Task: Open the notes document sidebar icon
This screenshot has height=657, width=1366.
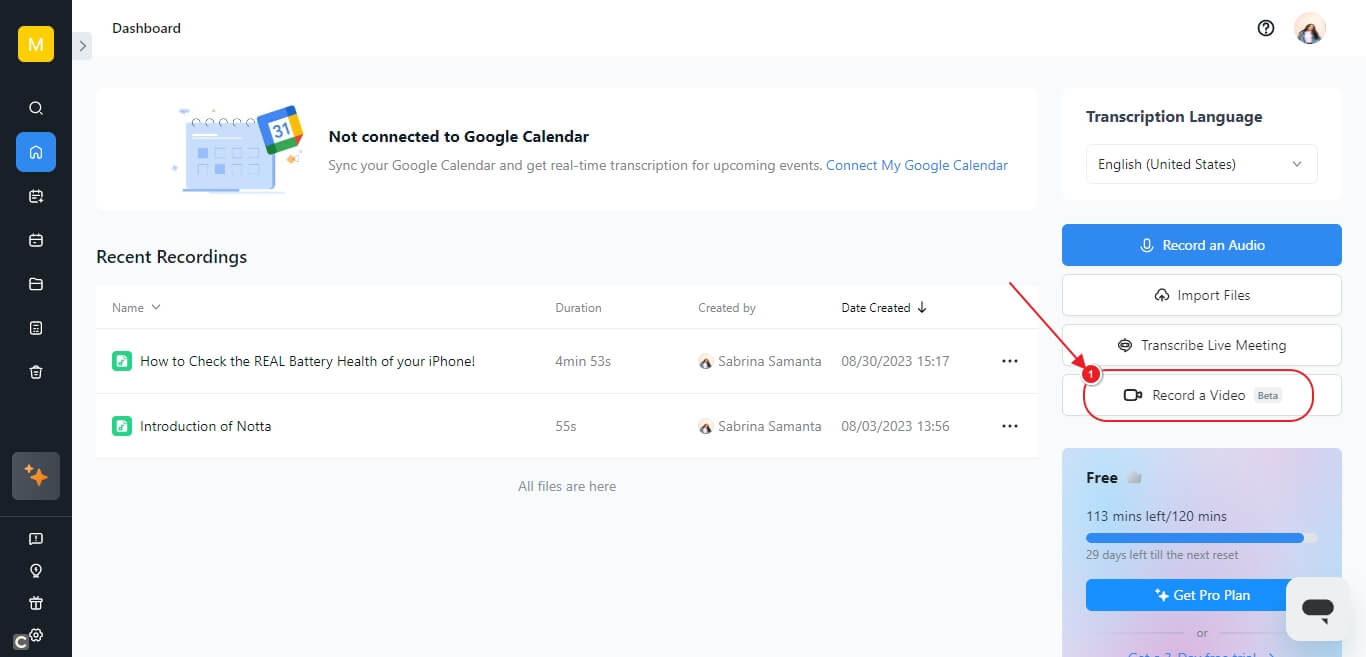Action: coord(36,328)
